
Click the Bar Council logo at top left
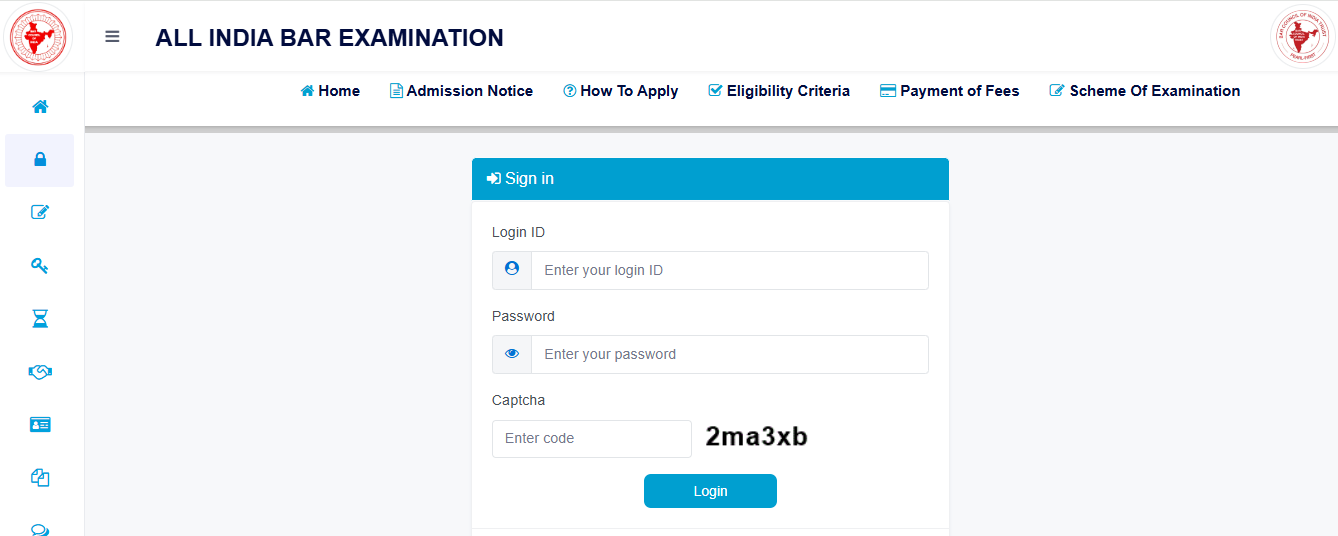pyautogui.click(x=36, y=37)
